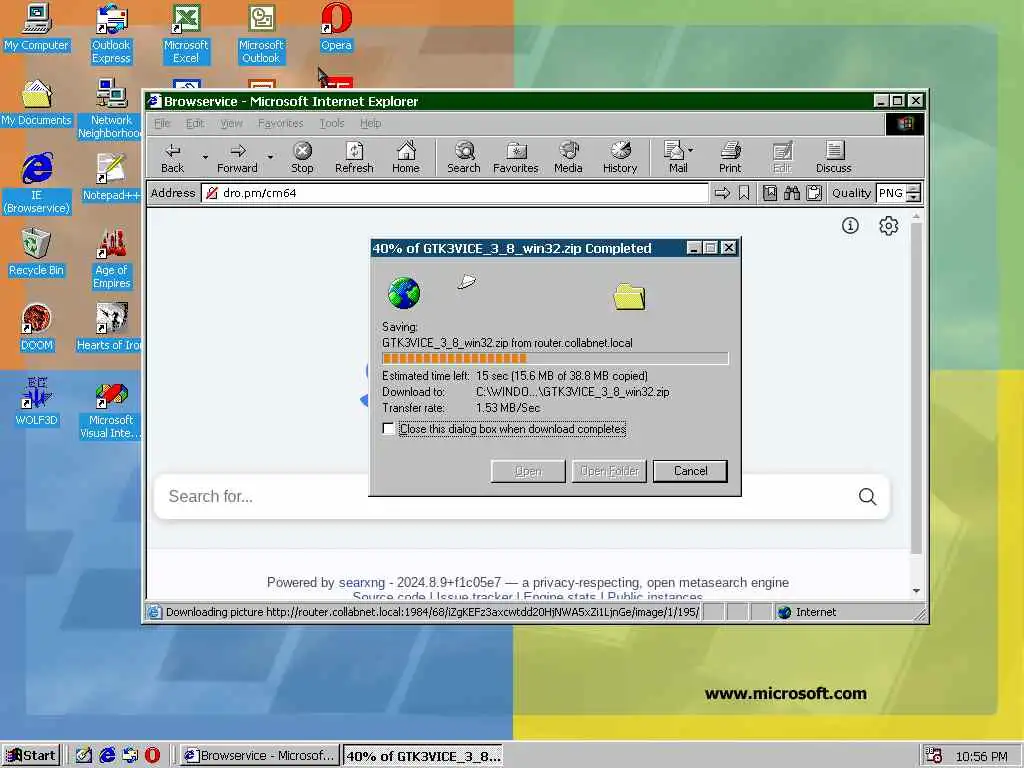The width and height of the screenshot is (1024, 768).
Task: Click the Back toolbar button
Action: pos(172,157)
